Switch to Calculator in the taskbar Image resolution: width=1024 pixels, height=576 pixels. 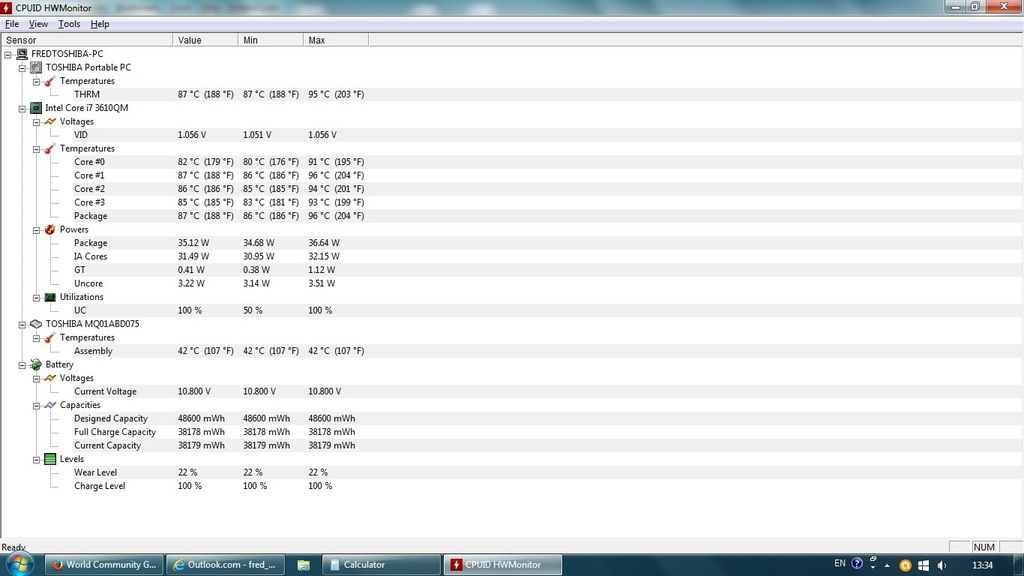coord(380,565)
